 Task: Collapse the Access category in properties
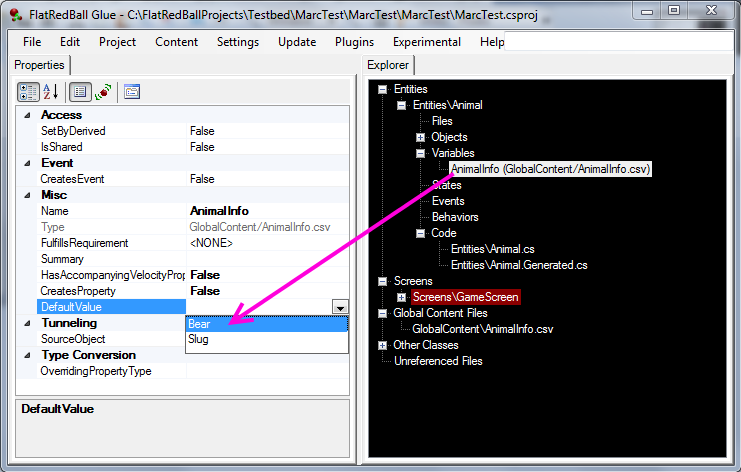[x=26, y=115]
